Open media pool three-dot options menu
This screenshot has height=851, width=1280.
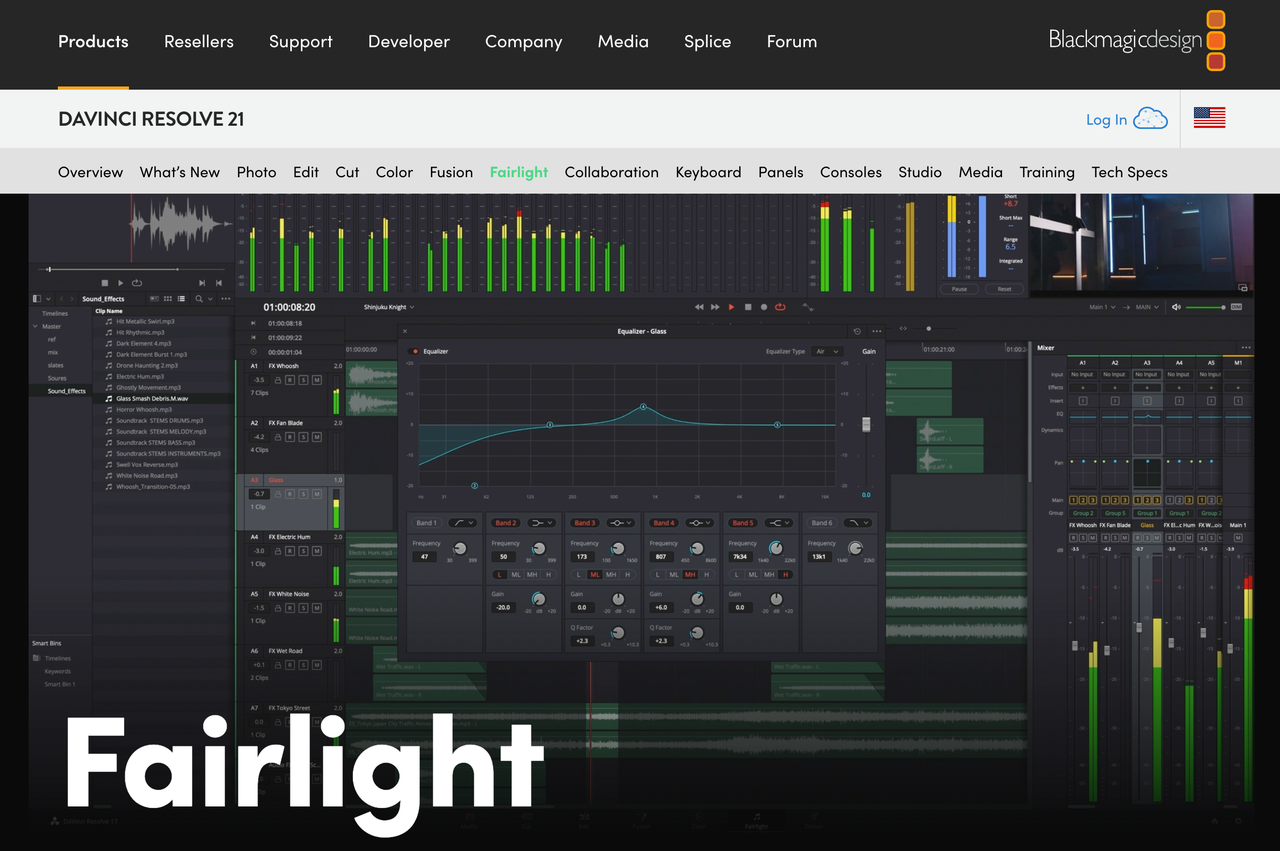pos(226,299)
